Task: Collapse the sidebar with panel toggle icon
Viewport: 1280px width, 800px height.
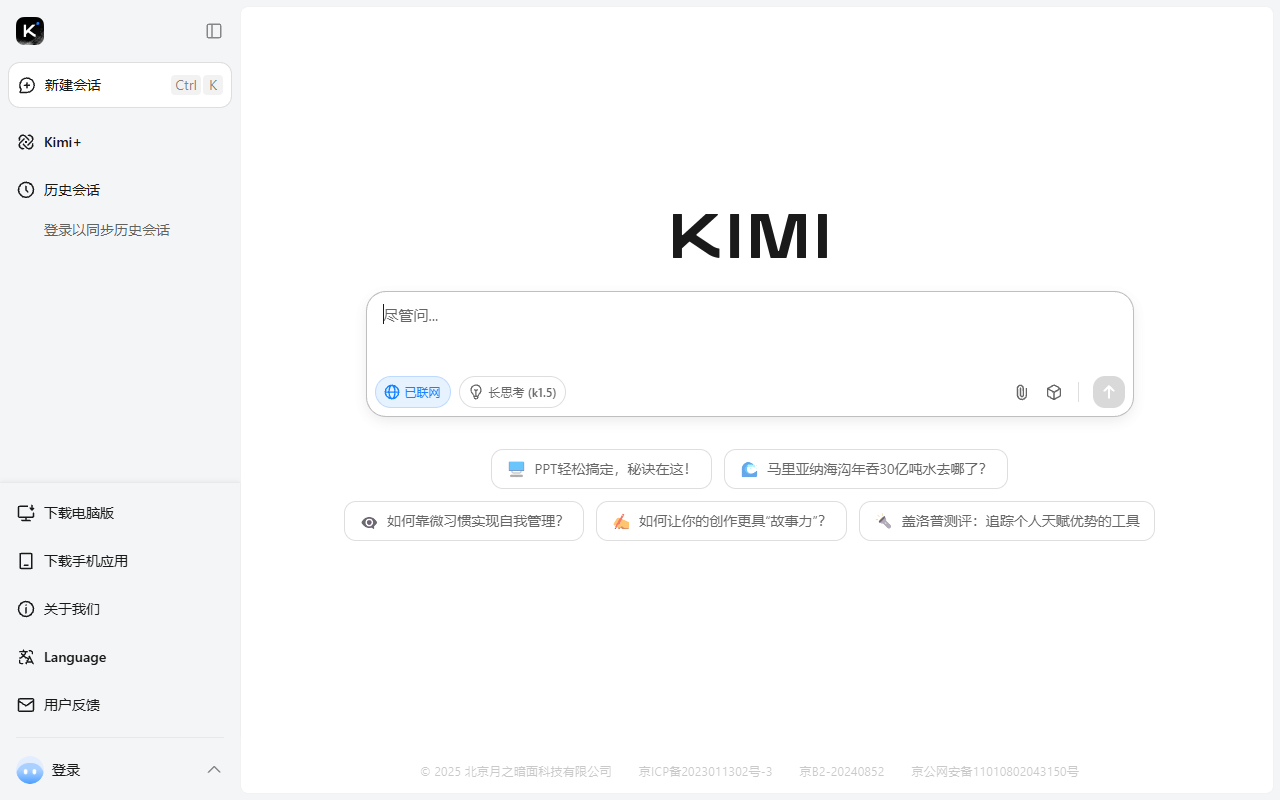Action: (x=214, y=31)
